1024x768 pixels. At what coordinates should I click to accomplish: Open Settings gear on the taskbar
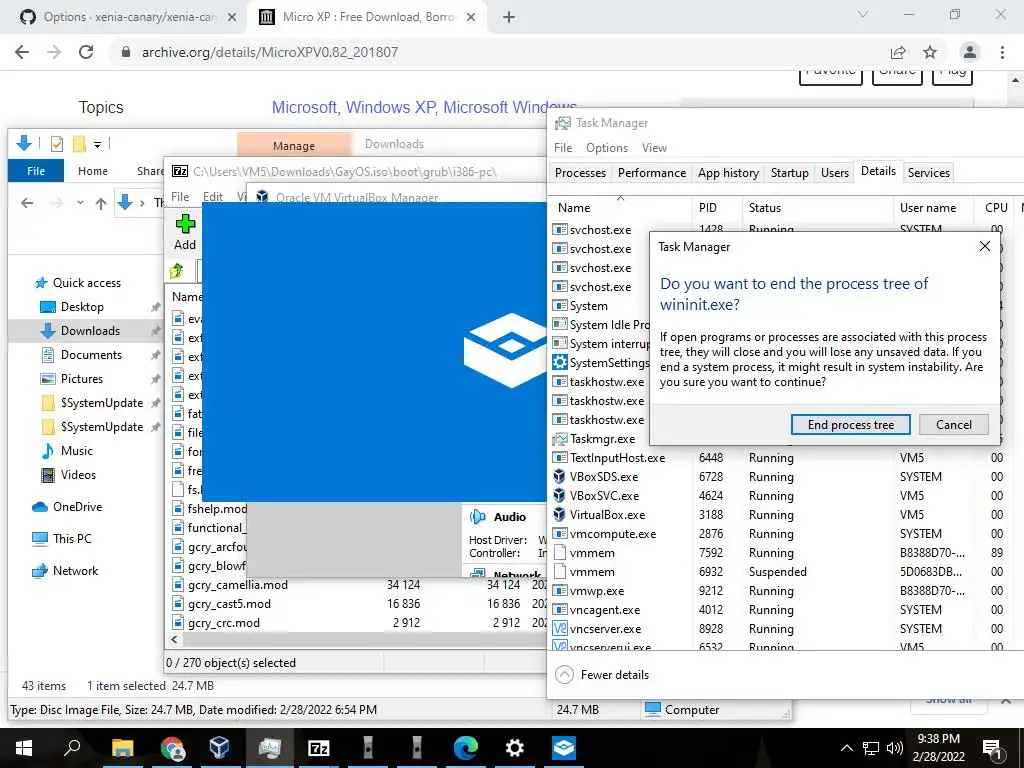515,748
